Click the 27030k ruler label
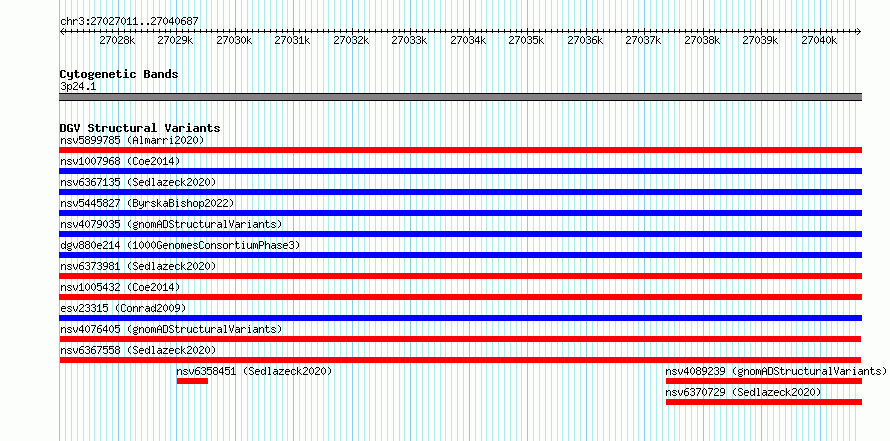This screenshot has height=441, width=890. coord(234,40)
